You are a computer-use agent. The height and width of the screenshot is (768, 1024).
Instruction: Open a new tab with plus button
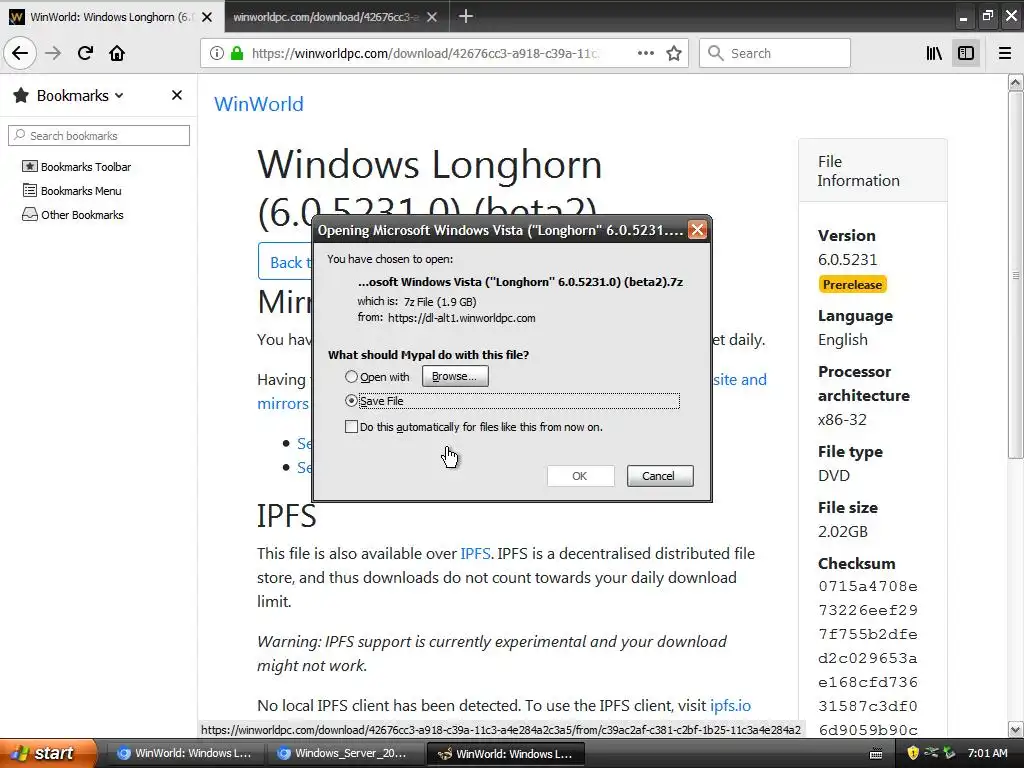pos(466,16)
